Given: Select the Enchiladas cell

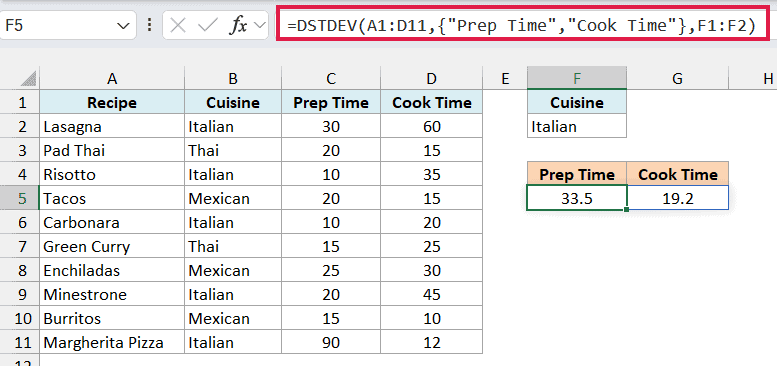Looking at the screenshot, I should click(112, 271).
